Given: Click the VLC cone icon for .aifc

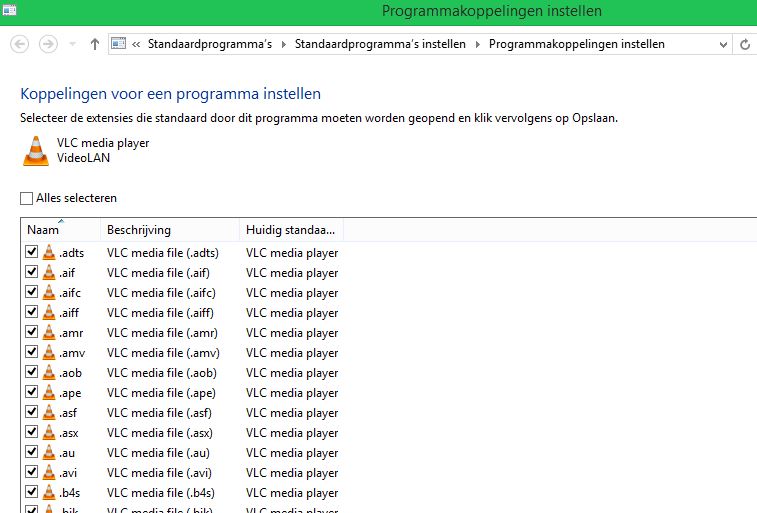Looking at the screenshot, I should 49,292.
